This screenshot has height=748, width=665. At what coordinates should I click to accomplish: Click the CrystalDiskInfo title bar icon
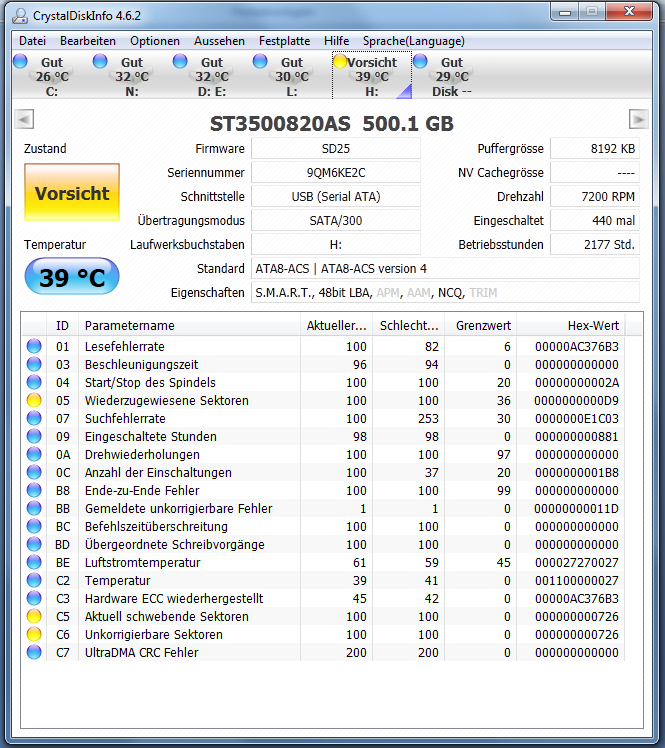coord(21,16)
